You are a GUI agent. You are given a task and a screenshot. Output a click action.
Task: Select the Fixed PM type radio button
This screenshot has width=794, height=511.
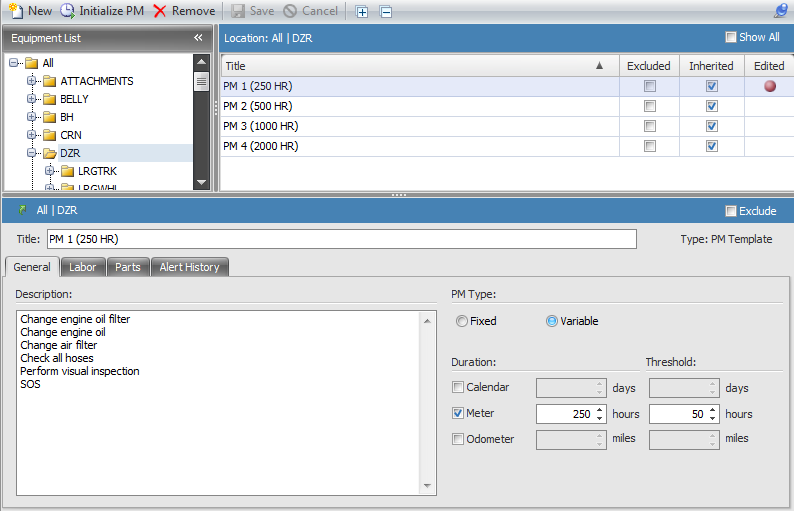[x=461, y=321]
